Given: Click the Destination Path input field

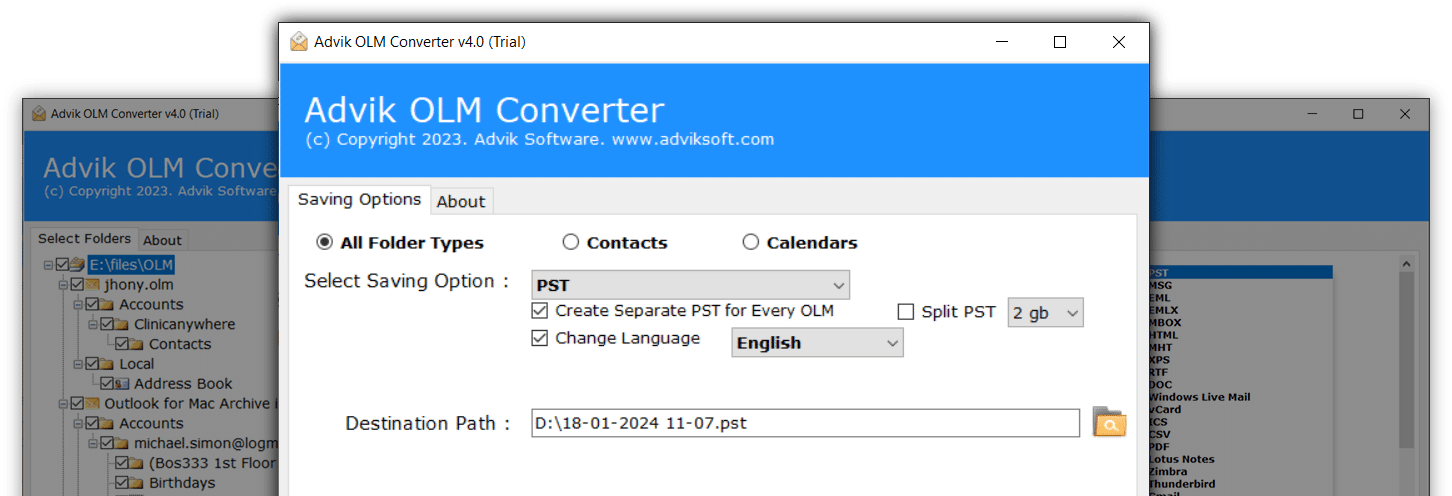Looking at the screenshot, I should point(806,423).
